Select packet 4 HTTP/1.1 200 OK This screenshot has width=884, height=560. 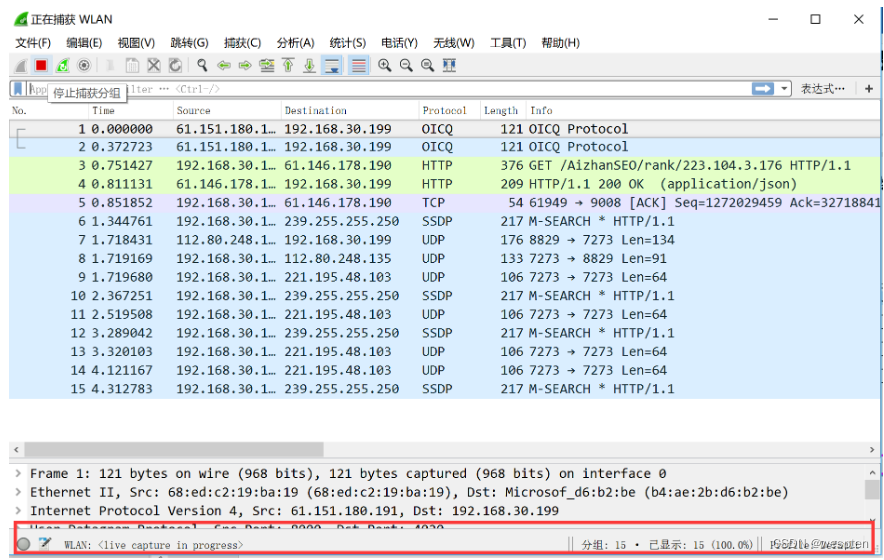tap(444, 184)
